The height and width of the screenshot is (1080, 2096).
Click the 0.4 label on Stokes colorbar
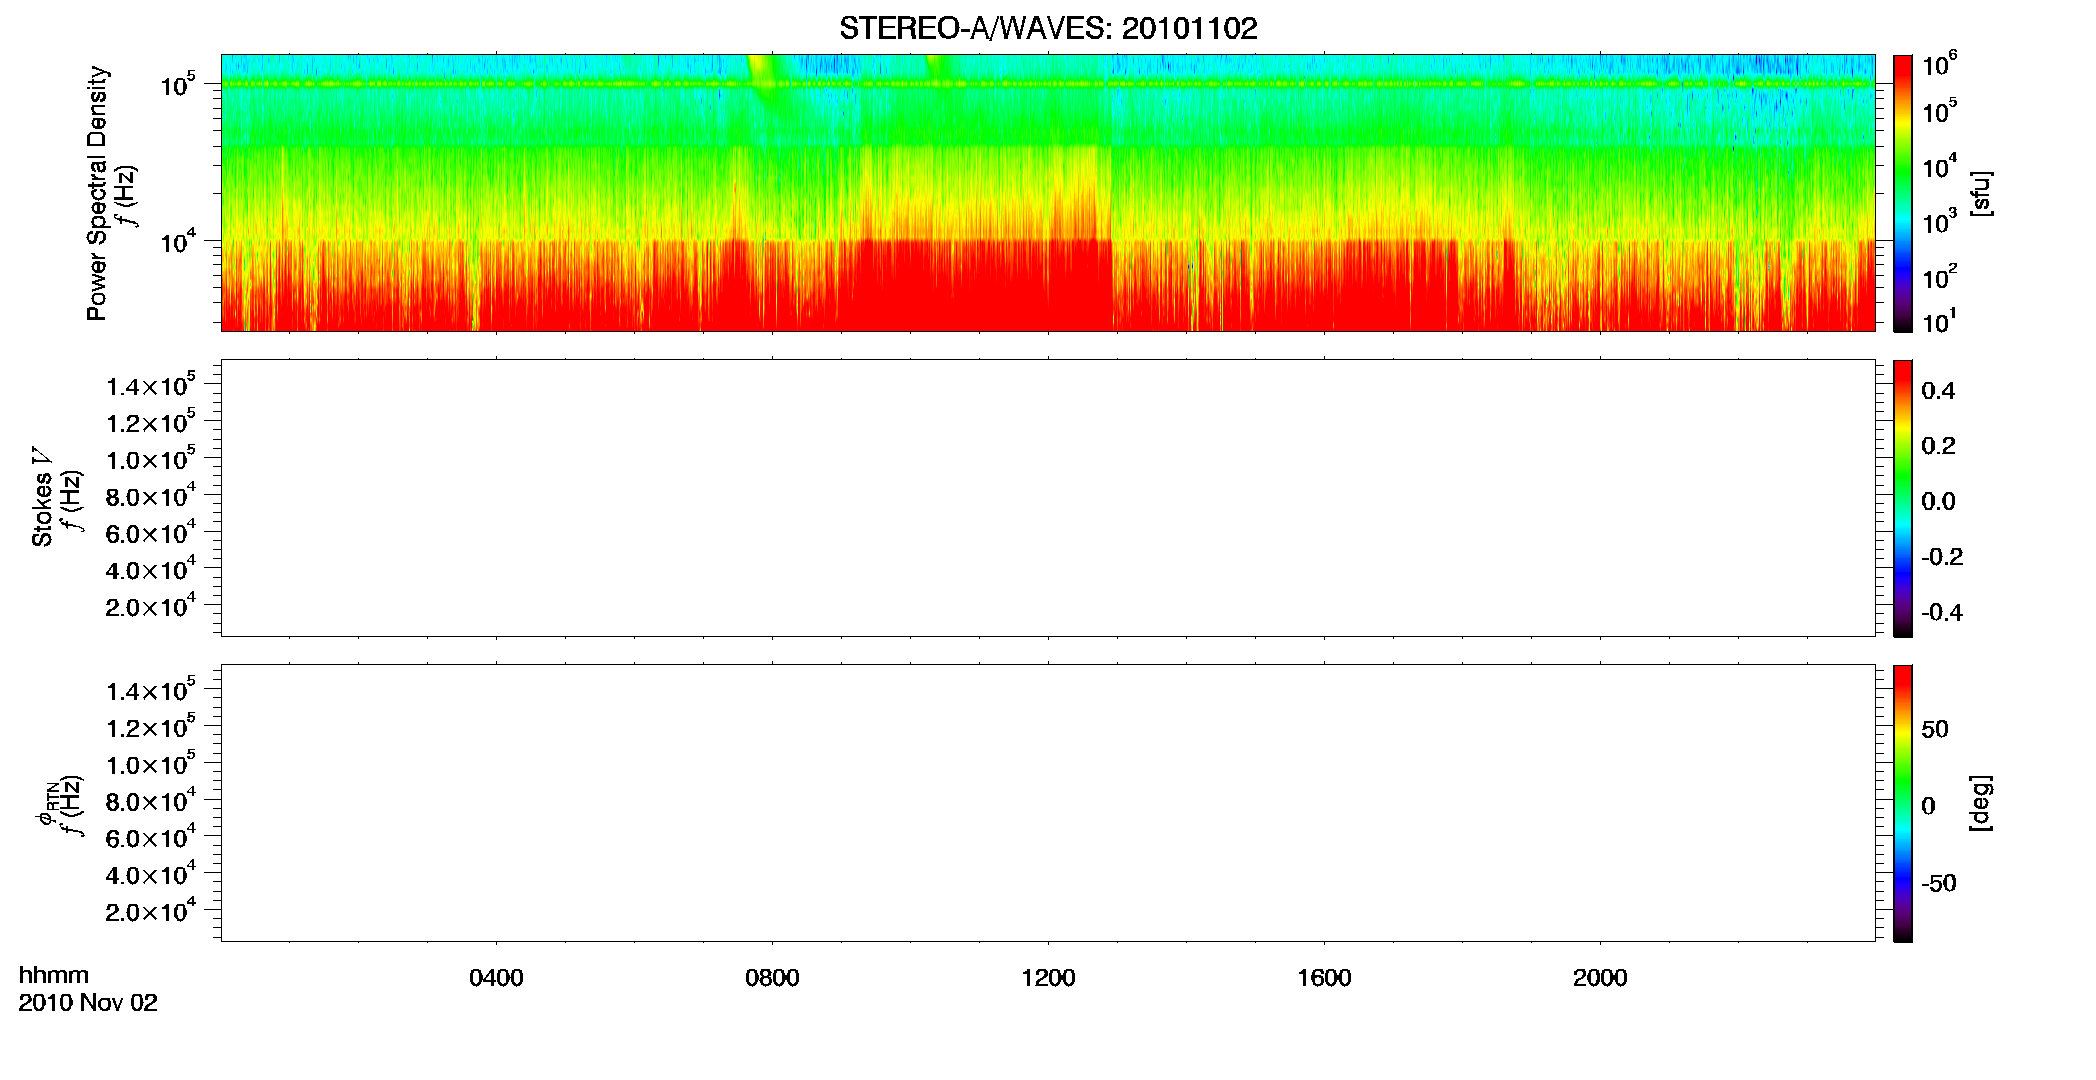tap(1938, 391)
